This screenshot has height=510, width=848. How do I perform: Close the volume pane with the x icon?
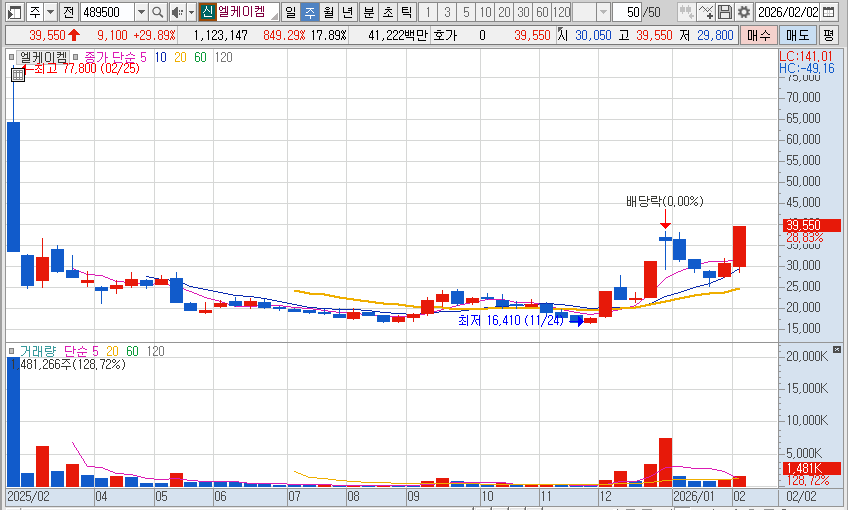click(837, 349)
